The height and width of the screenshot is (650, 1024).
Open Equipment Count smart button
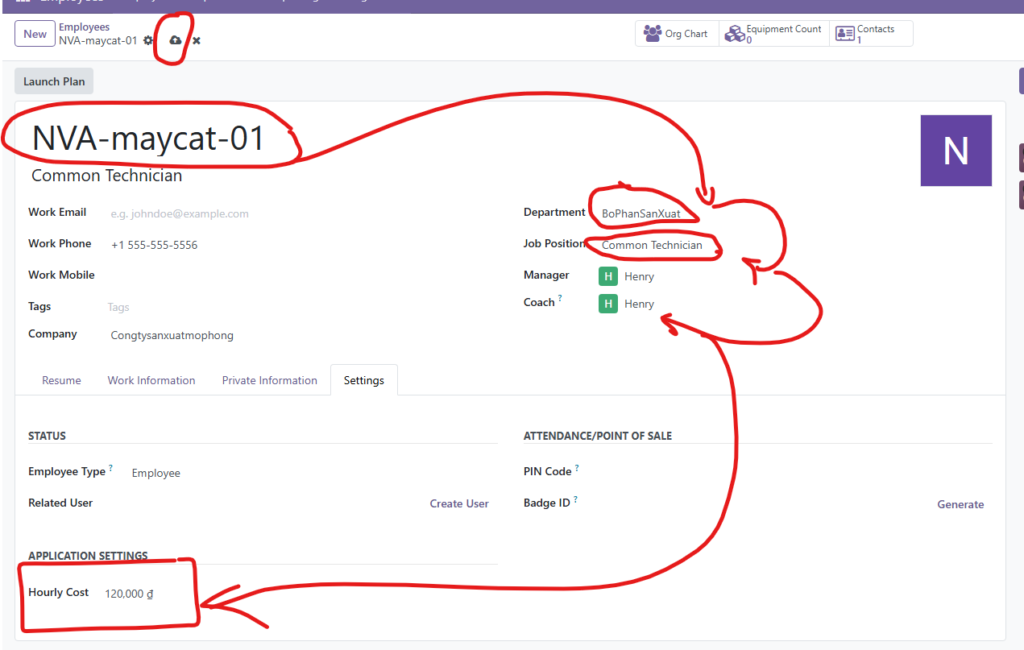tap(773, 34)
